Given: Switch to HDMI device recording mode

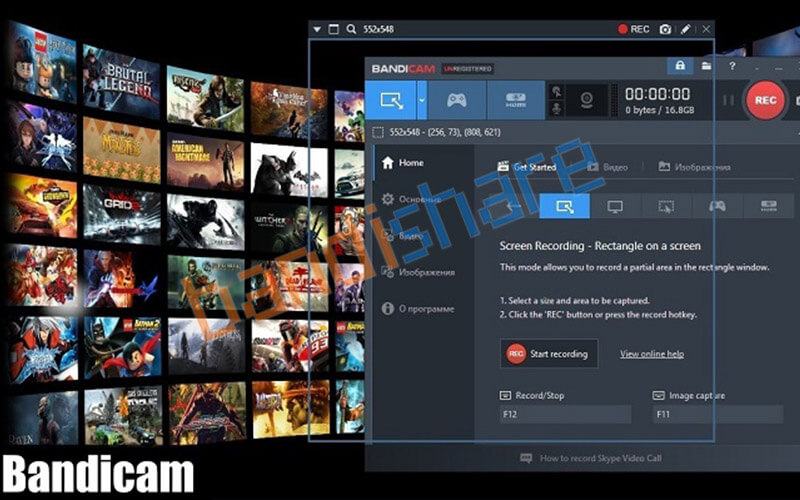Looking at the screenshot, I should [x=515, y=101].
